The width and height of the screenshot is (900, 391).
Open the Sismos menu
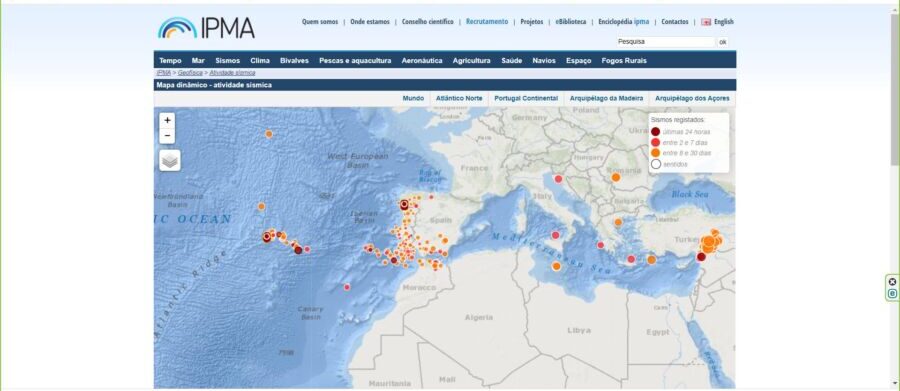(227, 60)
